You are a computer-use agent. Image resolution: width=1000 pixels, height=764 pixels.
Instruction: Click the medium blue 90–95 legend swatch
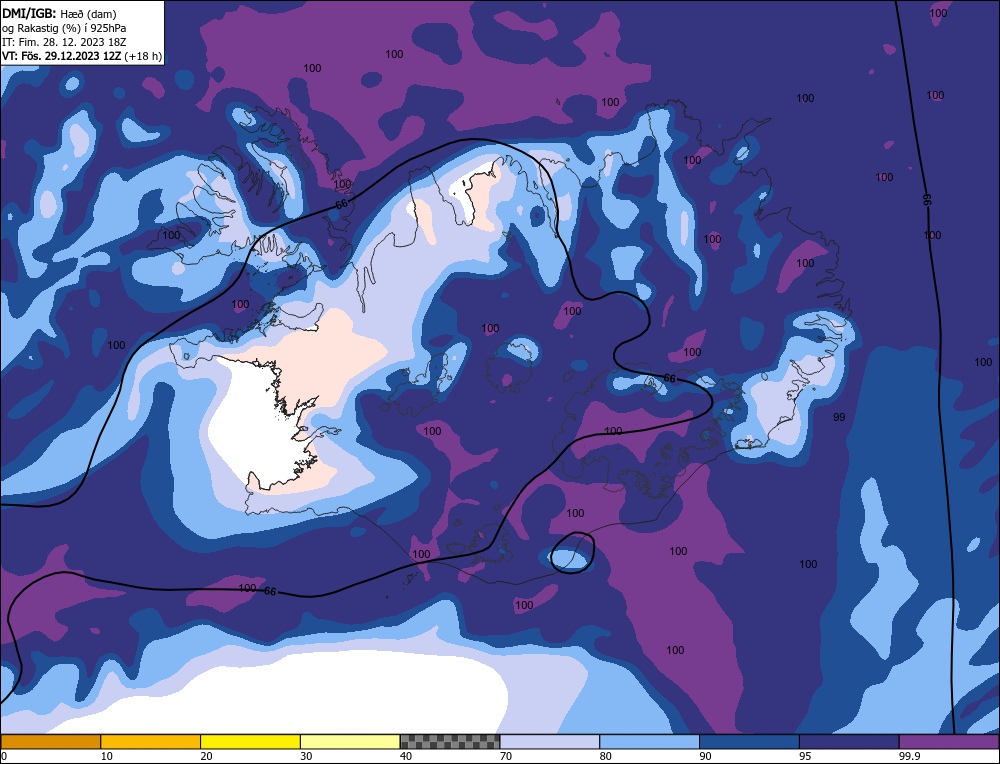point(749,742)
